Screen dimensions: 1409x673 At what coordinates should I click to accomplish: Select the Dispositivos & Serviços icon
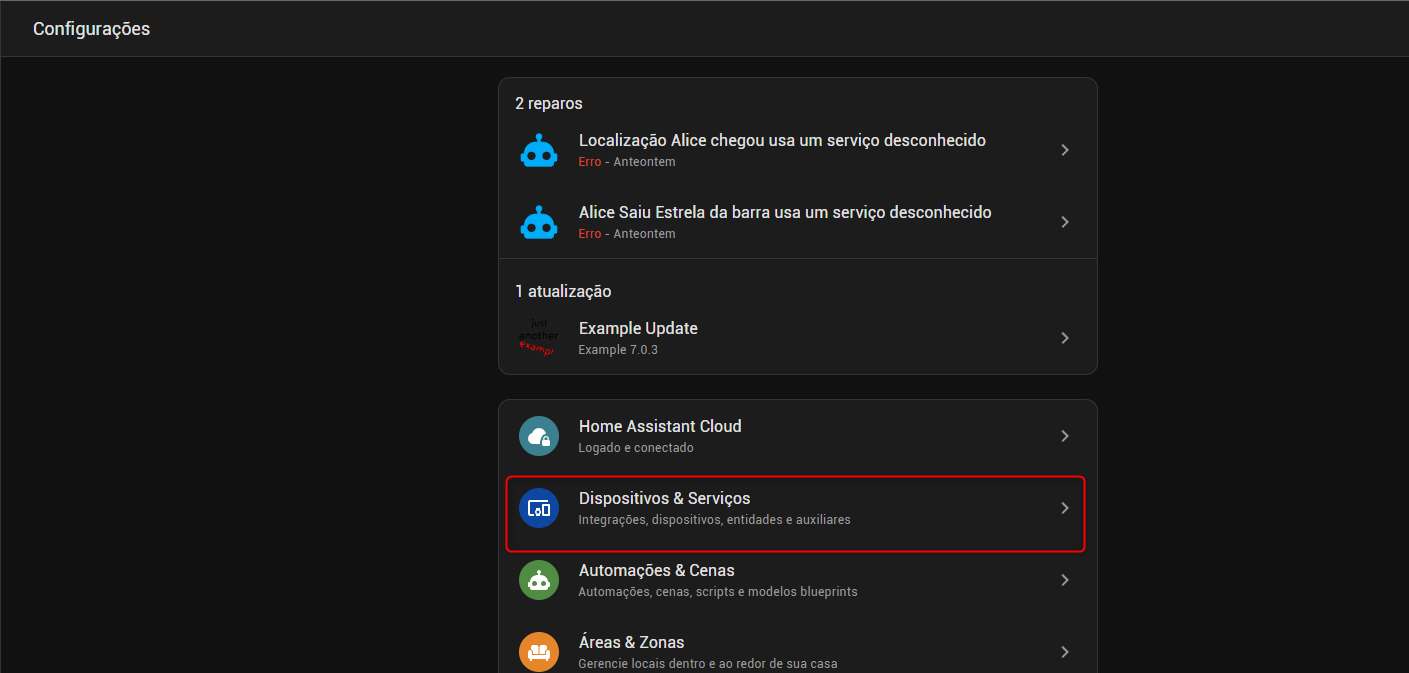pos(539,508)
